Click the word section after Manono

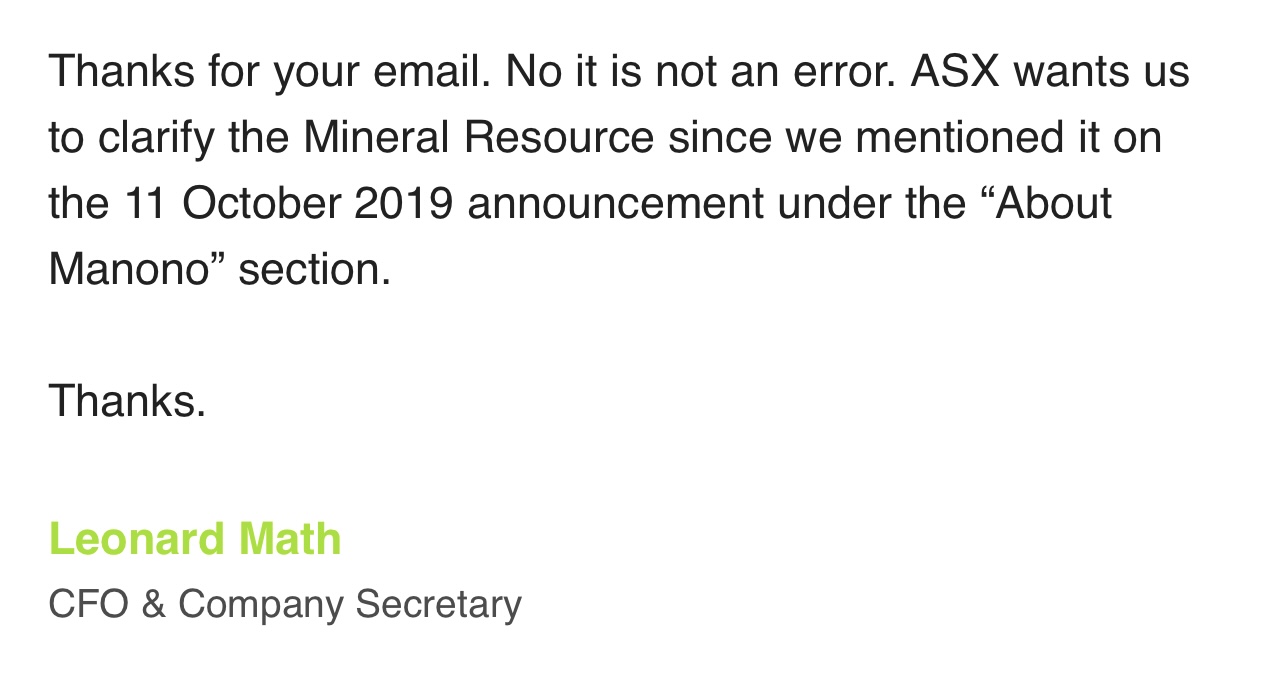click(315, 270)
